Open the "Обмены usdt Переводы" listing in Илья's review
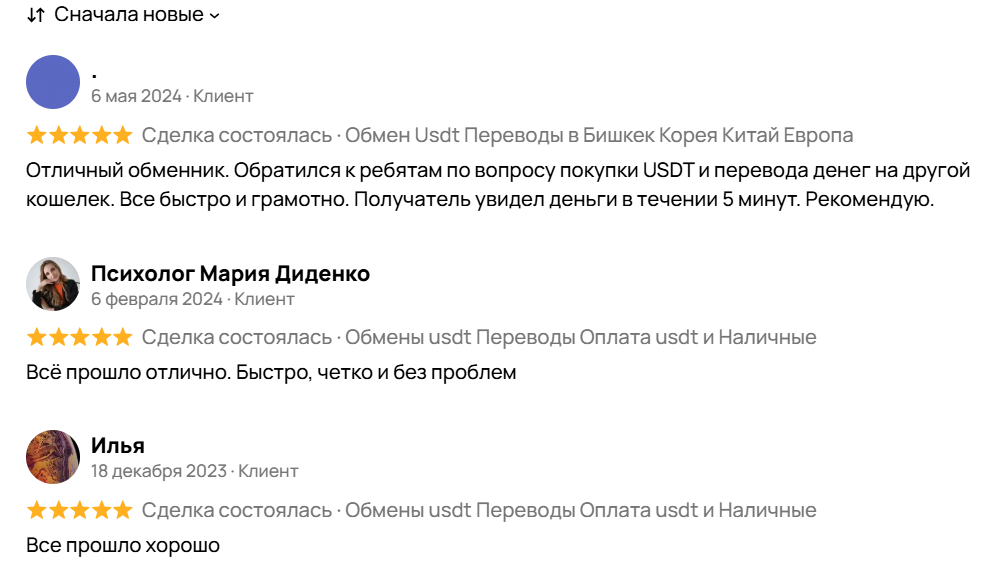The image size is (999, 582). 580,510
